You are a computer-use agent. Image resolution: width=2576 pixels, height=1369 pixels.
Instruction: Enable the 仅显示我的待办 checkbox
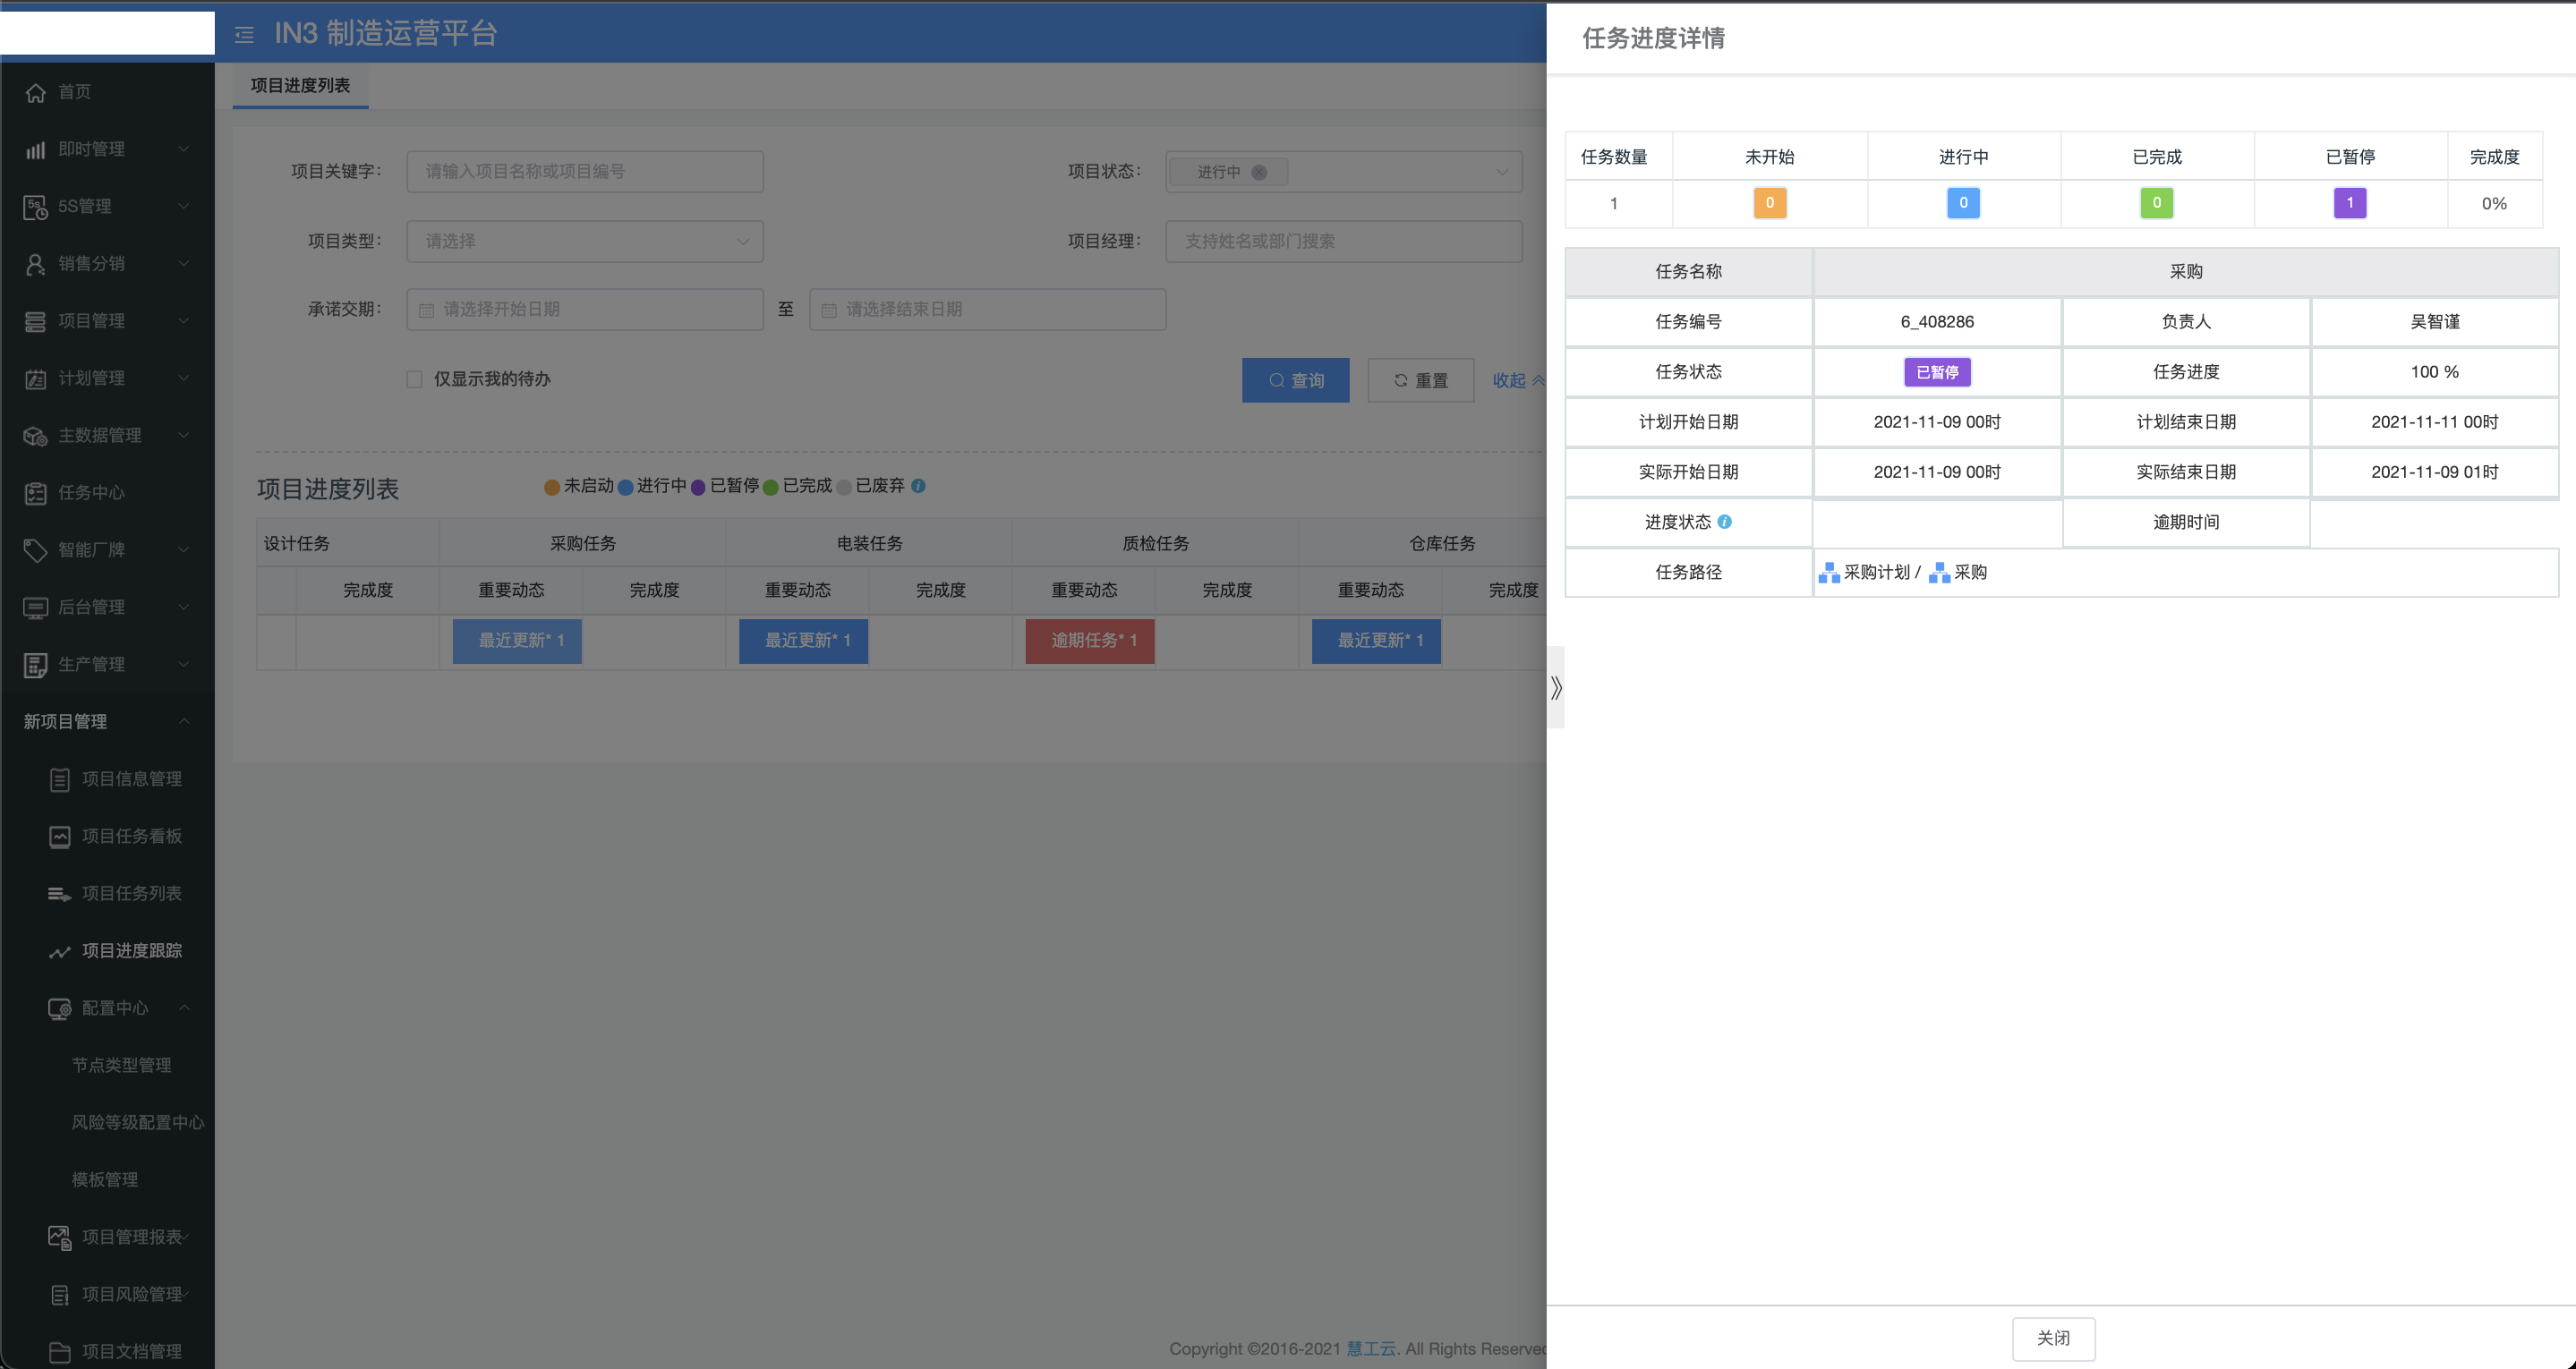click(x=415, y=379)
